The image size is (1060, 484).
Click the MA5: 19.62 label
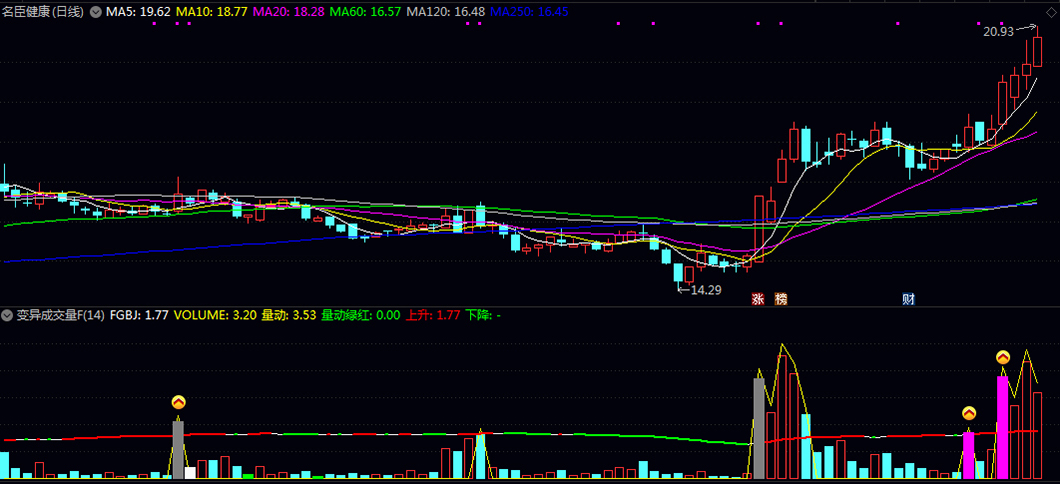pos(138,11)
